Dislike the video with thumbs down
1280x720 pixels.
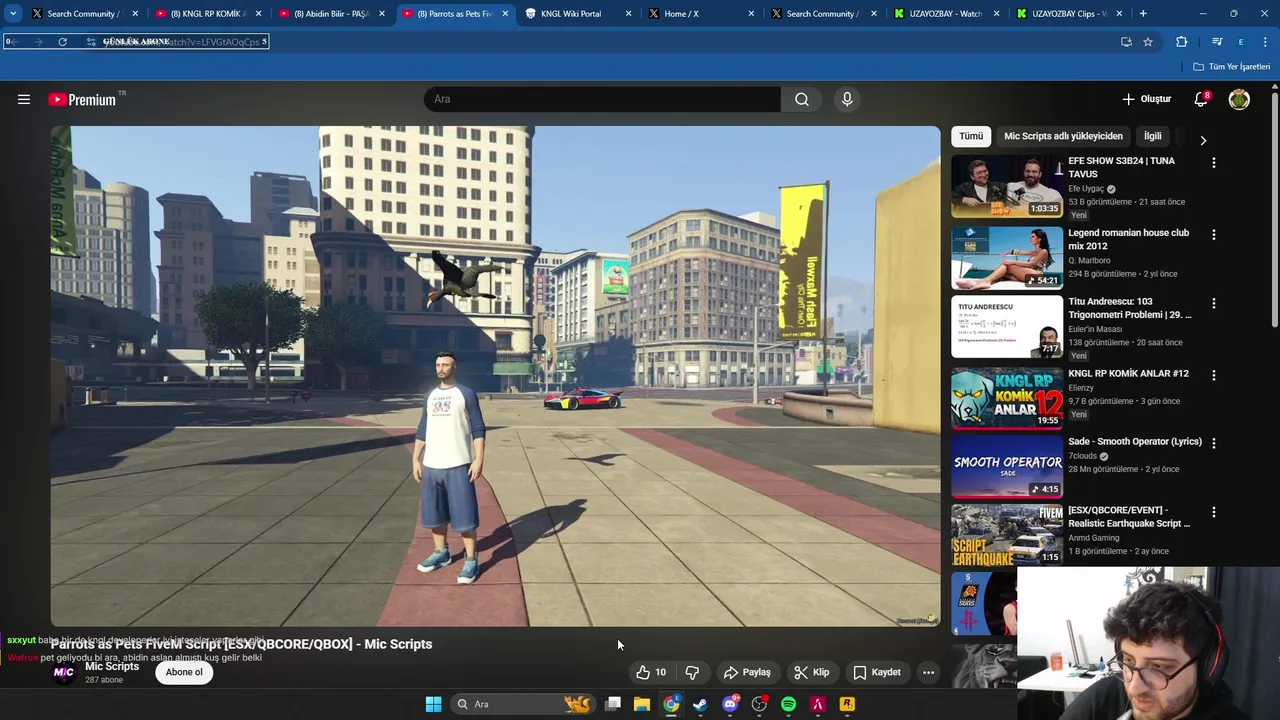692,672
